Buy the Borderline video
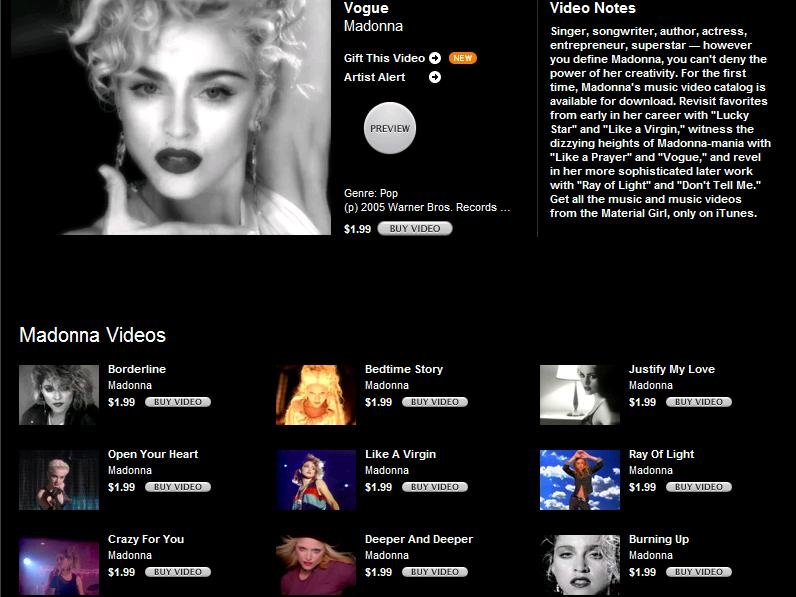 click(x=178, y=402)
